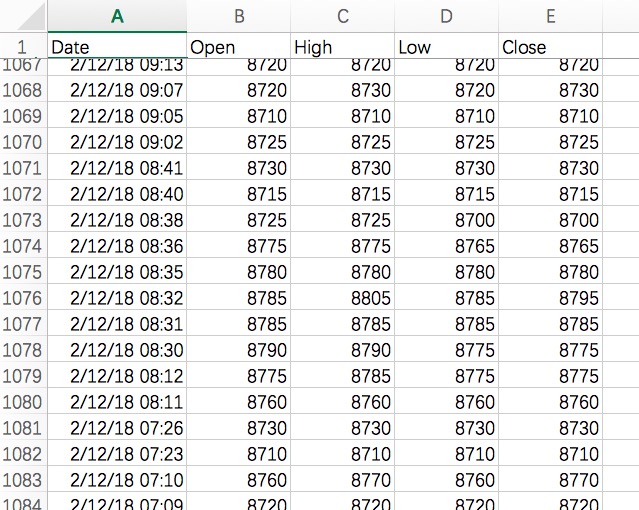
Task: Select row header 1076
Action: (22, 298)
